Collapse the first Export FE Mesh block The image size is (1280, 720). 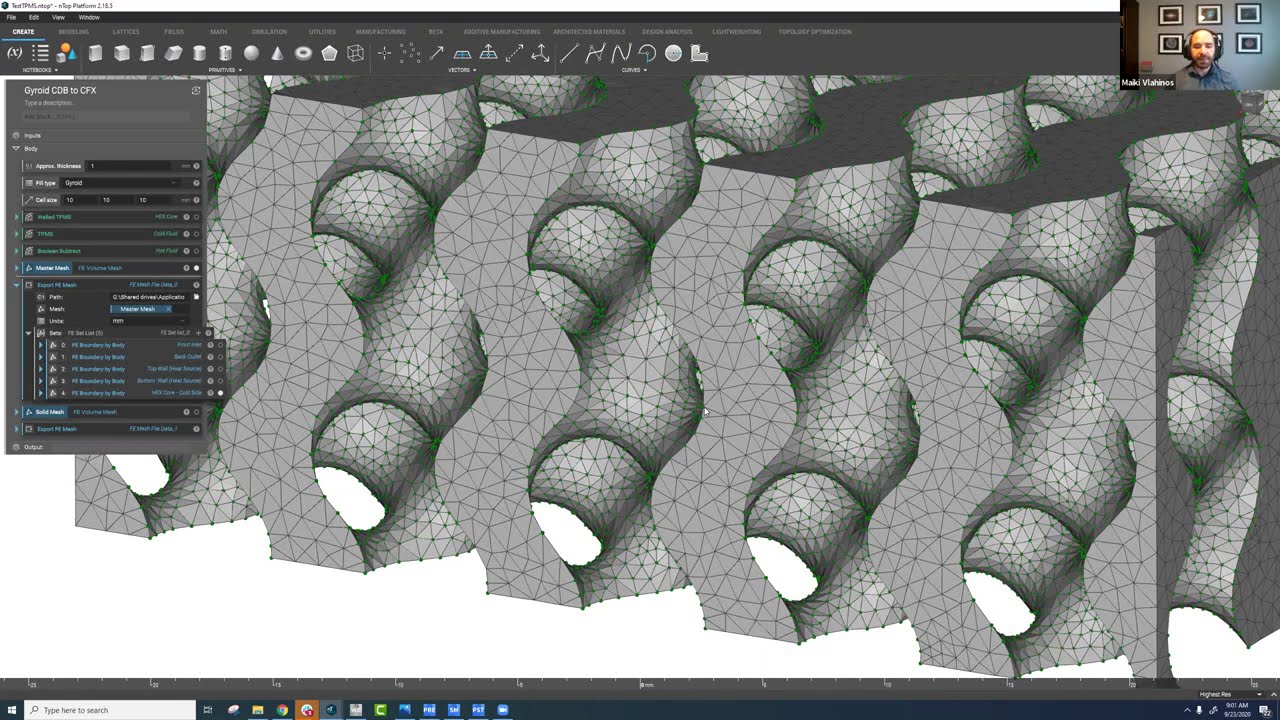[x=16, y=285]
